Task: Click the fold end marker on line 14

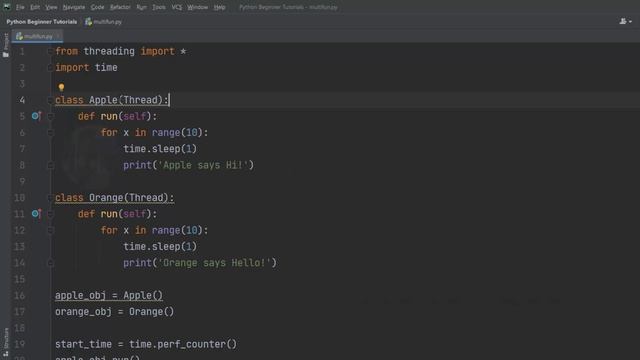Action: click(50, 263)
